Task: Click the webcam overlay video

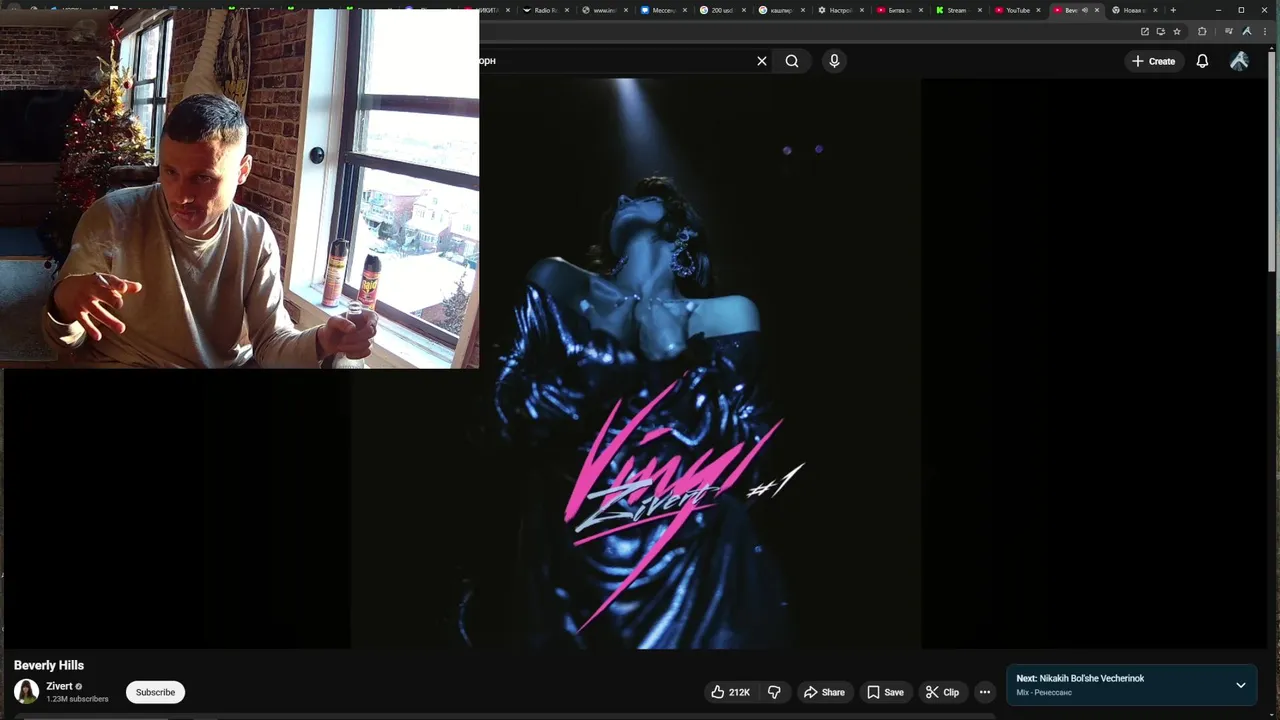Action: tap(240, 189)
